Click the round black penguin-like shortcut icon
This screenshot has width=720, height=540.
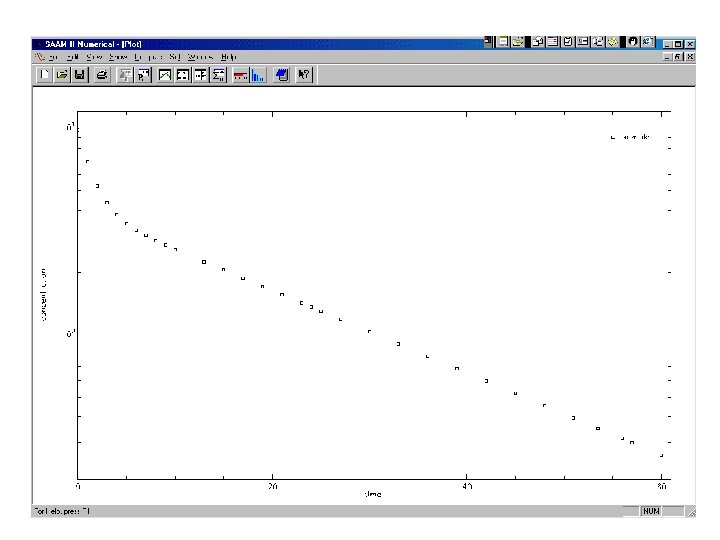tap(633, 42)
